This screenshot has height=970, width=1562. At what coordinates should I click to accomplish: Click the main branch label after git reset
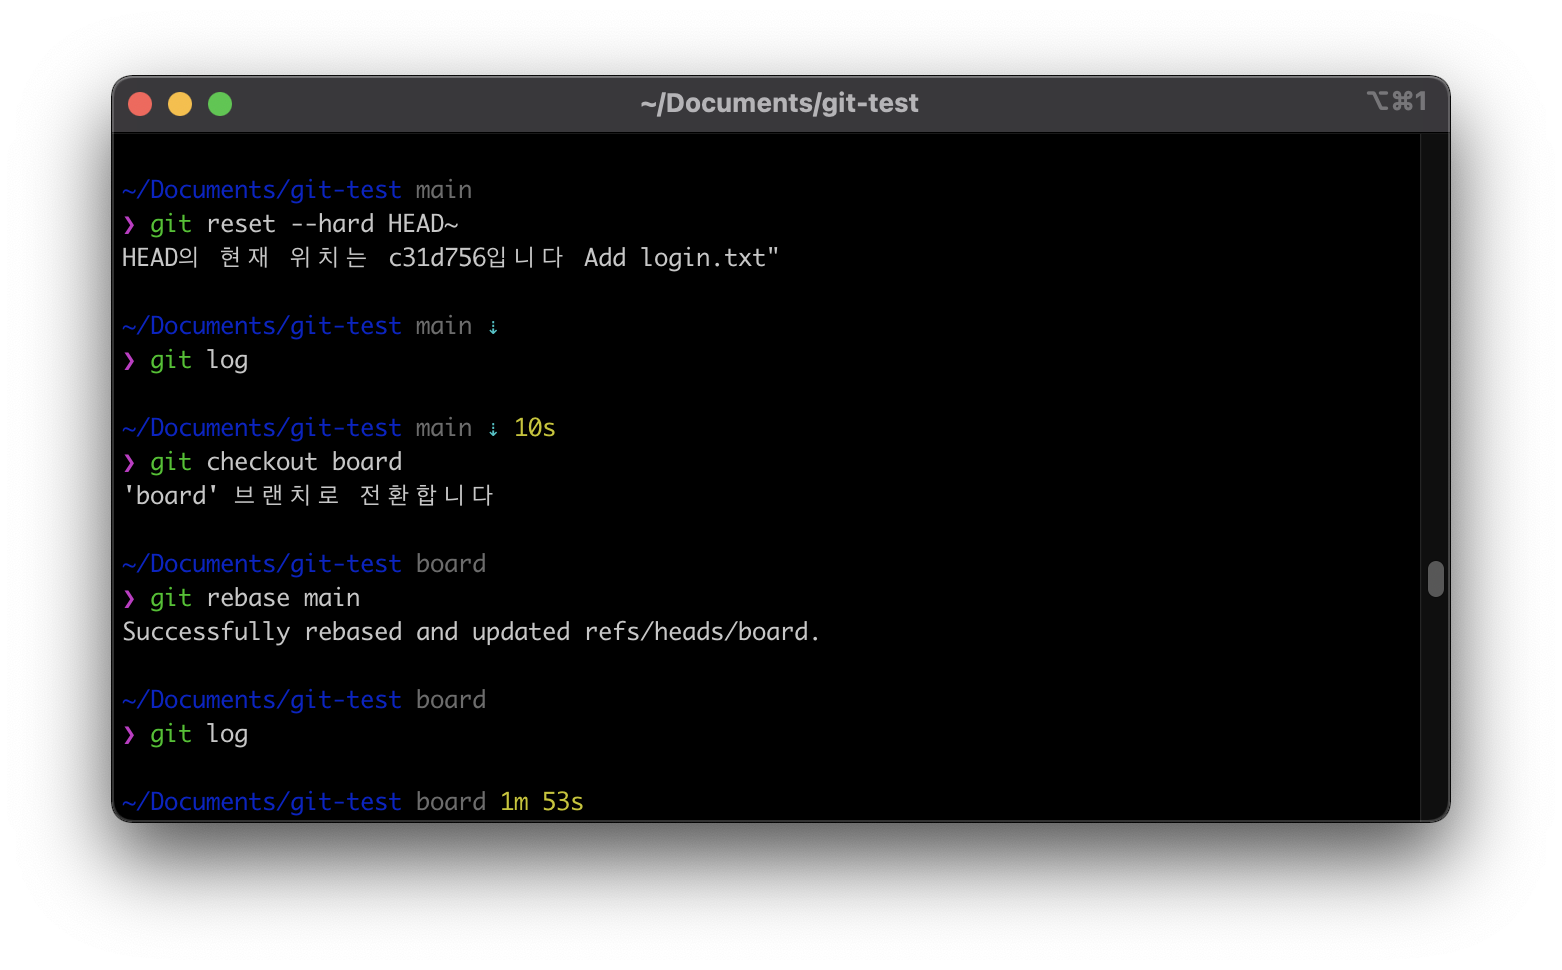pyautogui.click(x=443, y=189)
